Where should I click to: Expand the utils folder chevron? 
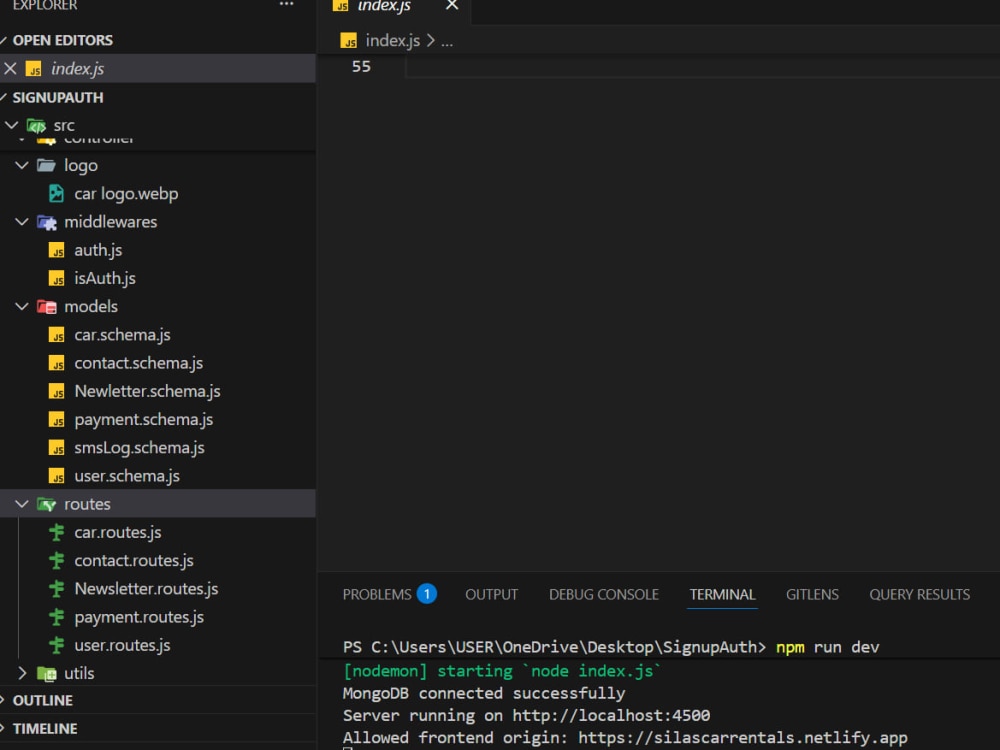[x=22, y=673]
